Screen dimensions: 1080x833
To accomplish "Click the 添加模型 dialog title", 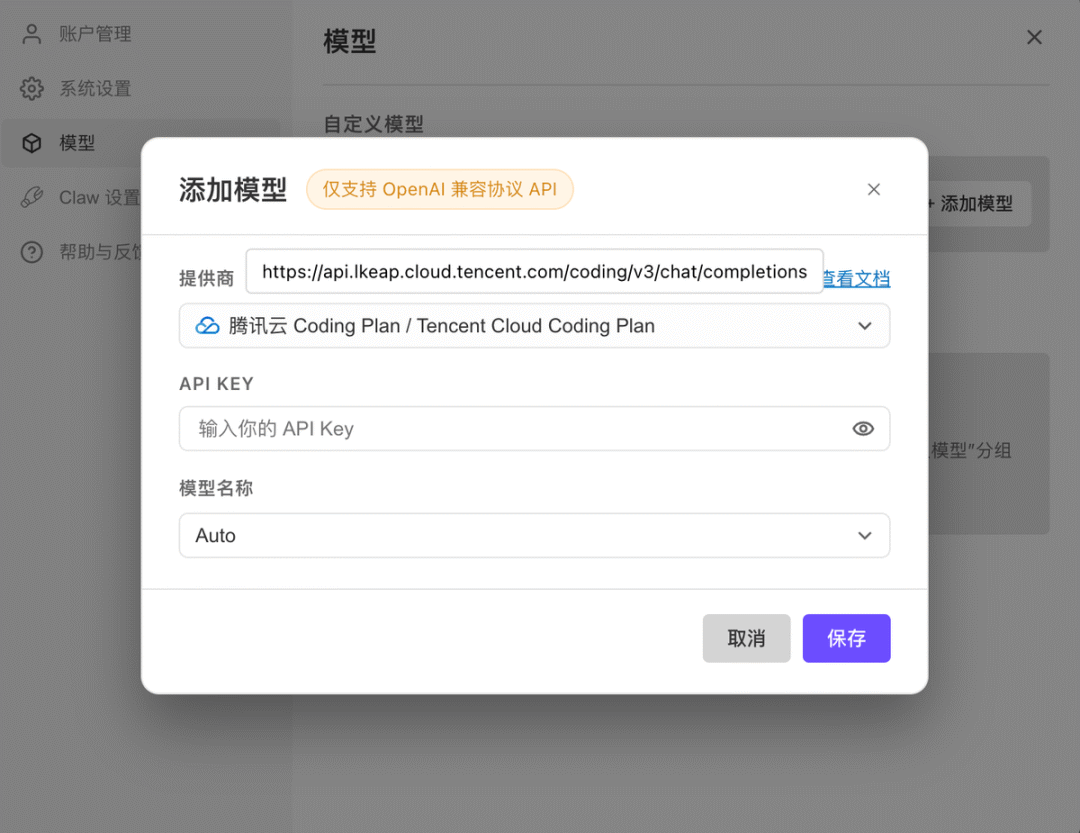I will pos(233,189).
